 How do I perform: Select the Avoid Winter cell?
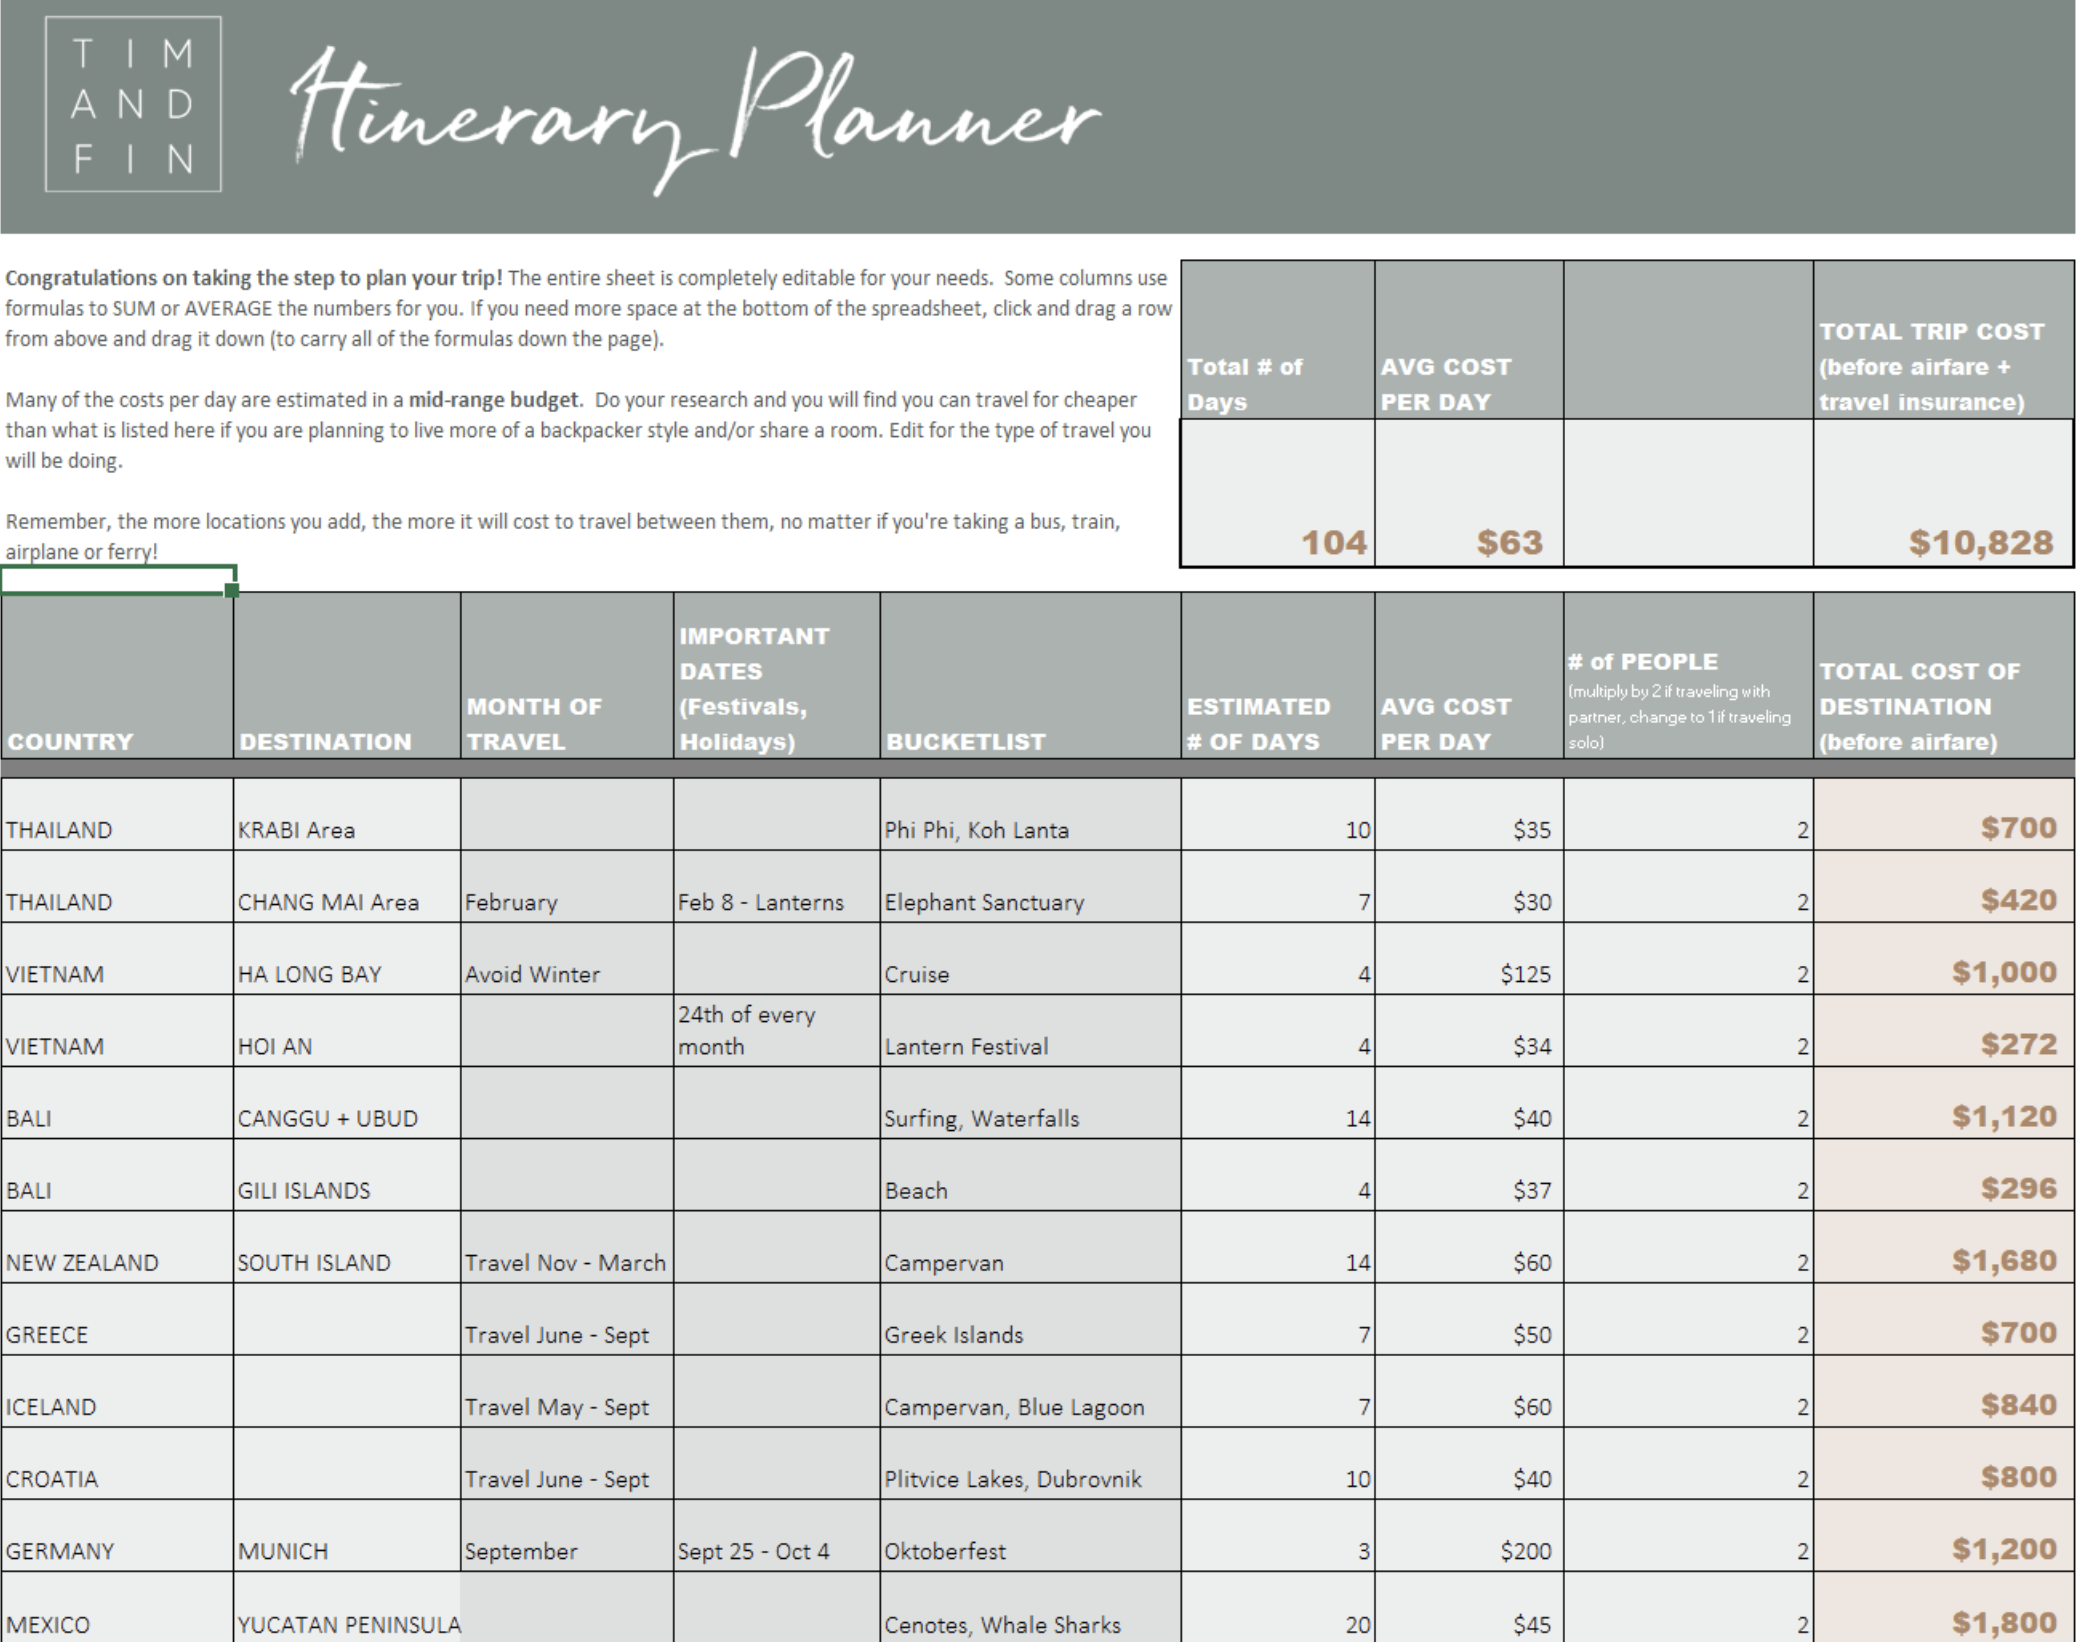tap(567, 959)
